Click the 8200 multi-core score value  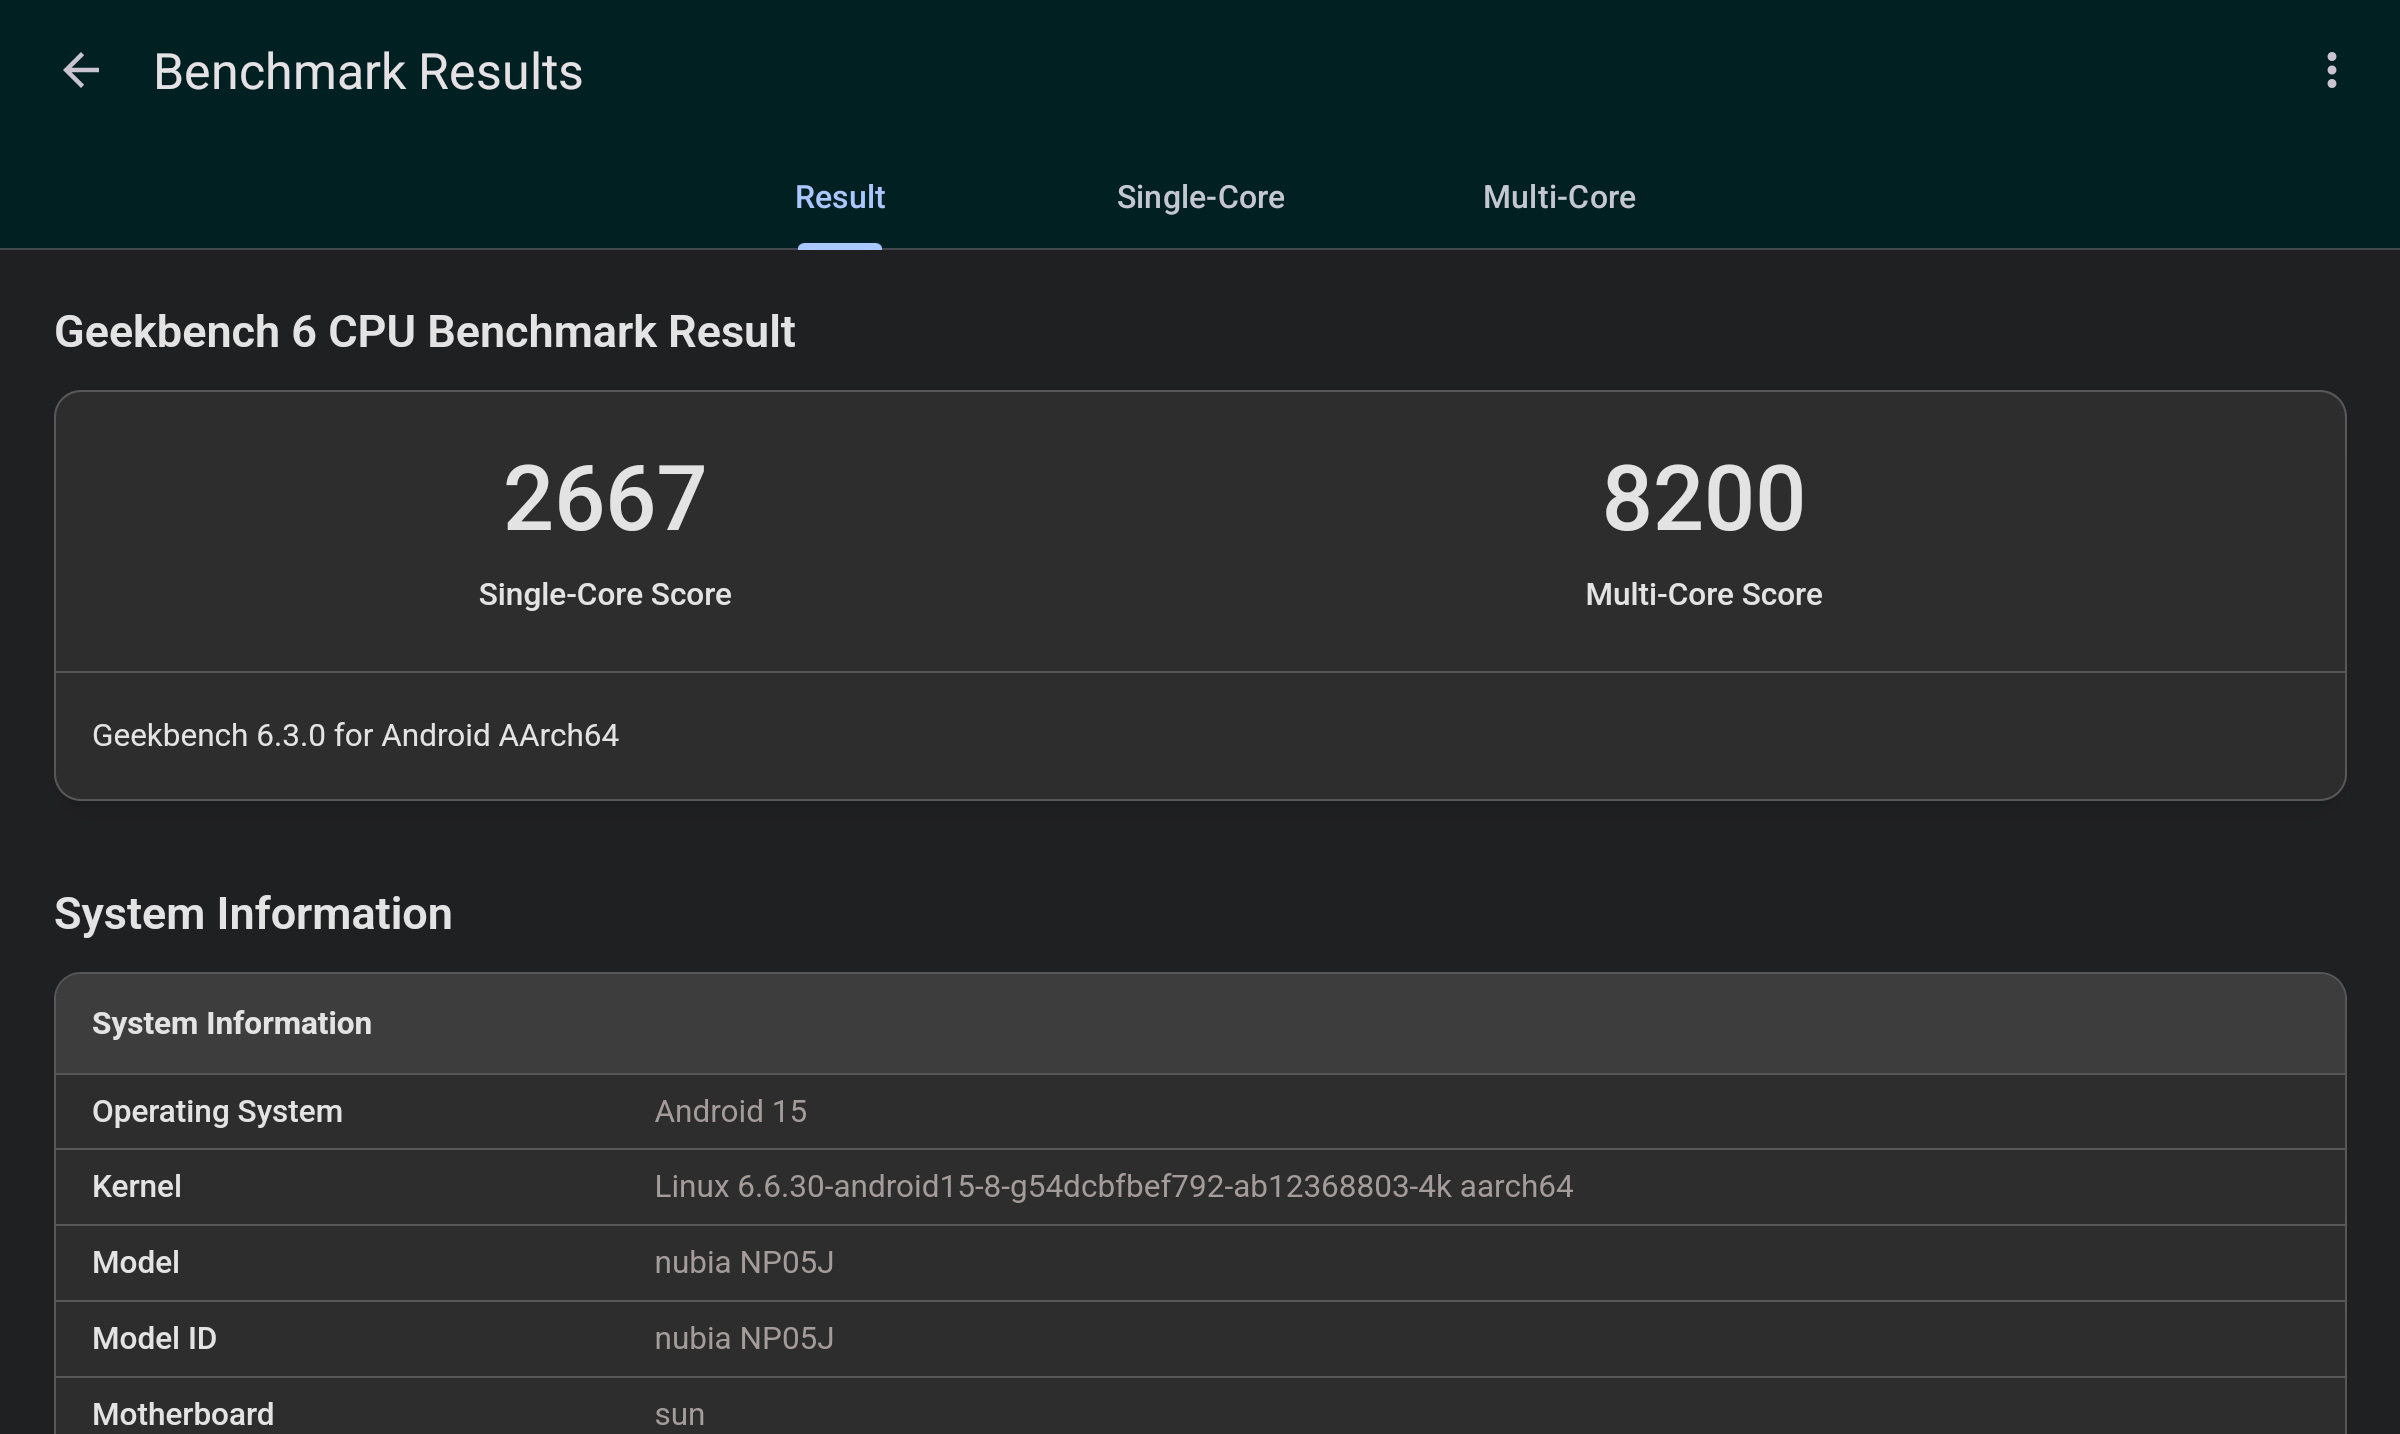pos(1703,498)
